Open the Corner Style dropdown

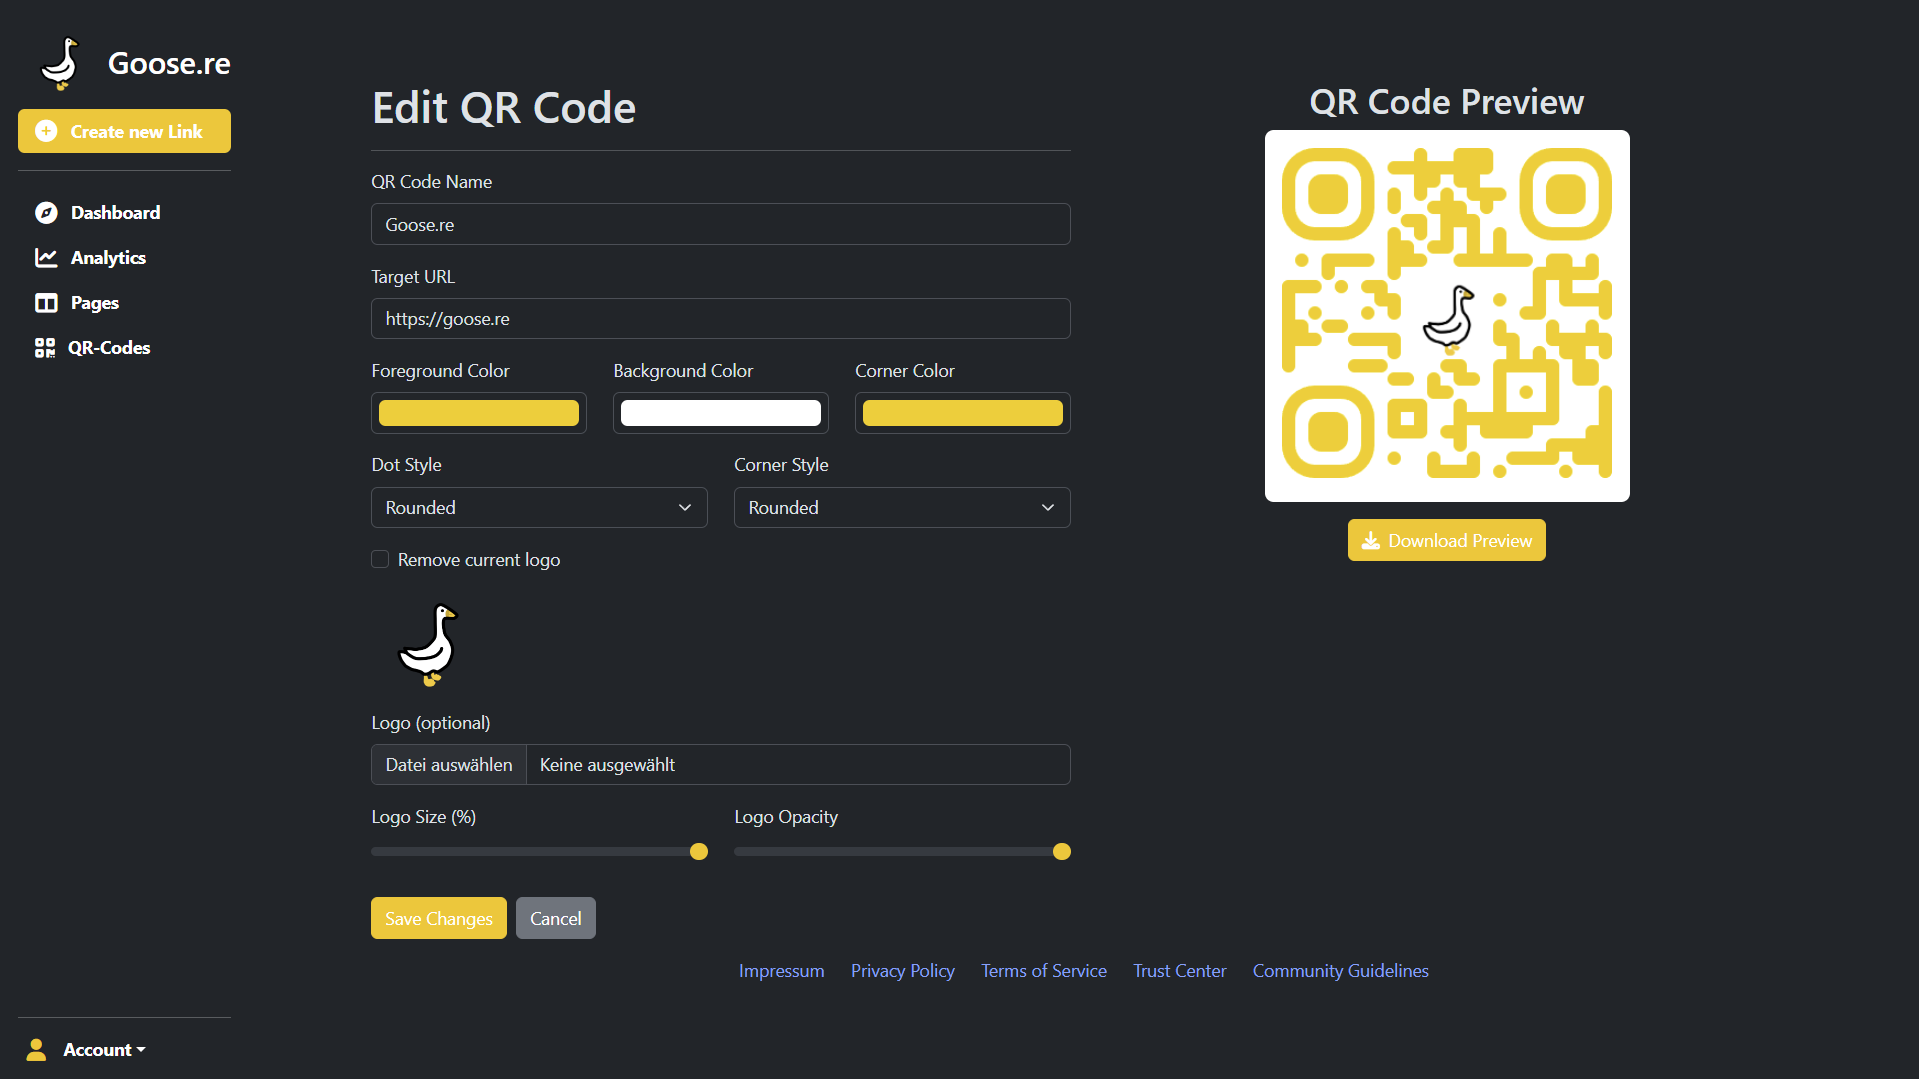(x=902, y=507)
